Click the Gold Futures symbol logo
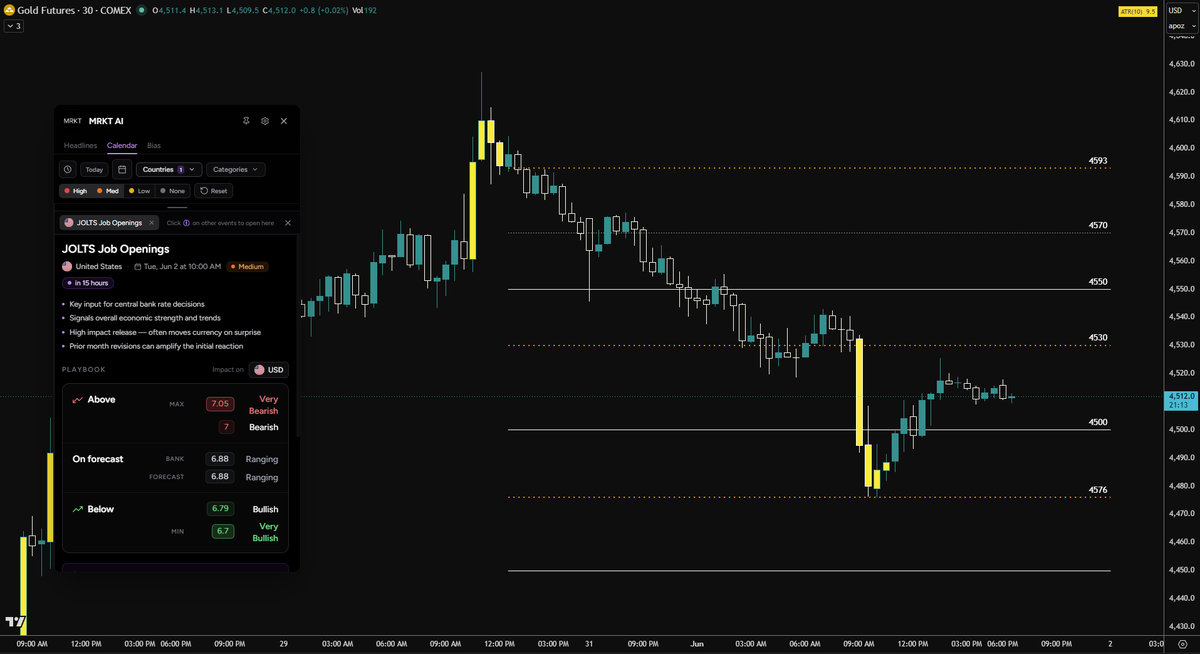1200x654 pixels. 8,9
